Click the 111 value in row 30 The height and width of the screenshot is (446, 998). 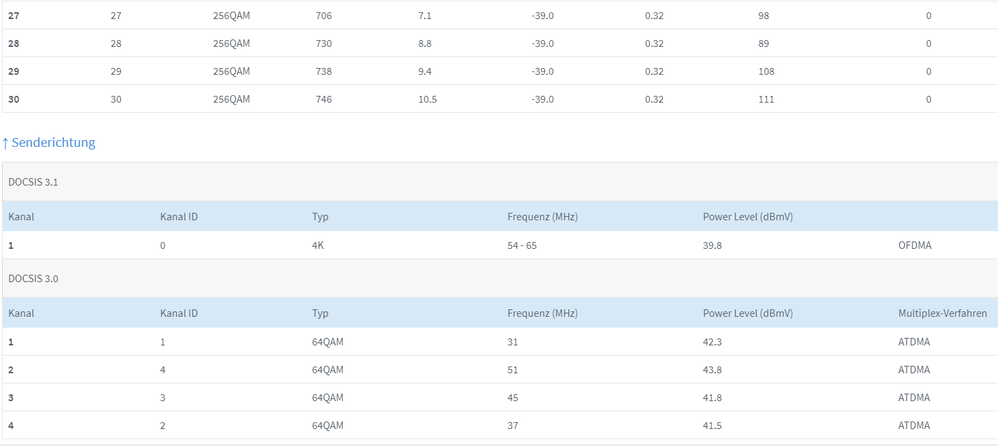(766, 100)
